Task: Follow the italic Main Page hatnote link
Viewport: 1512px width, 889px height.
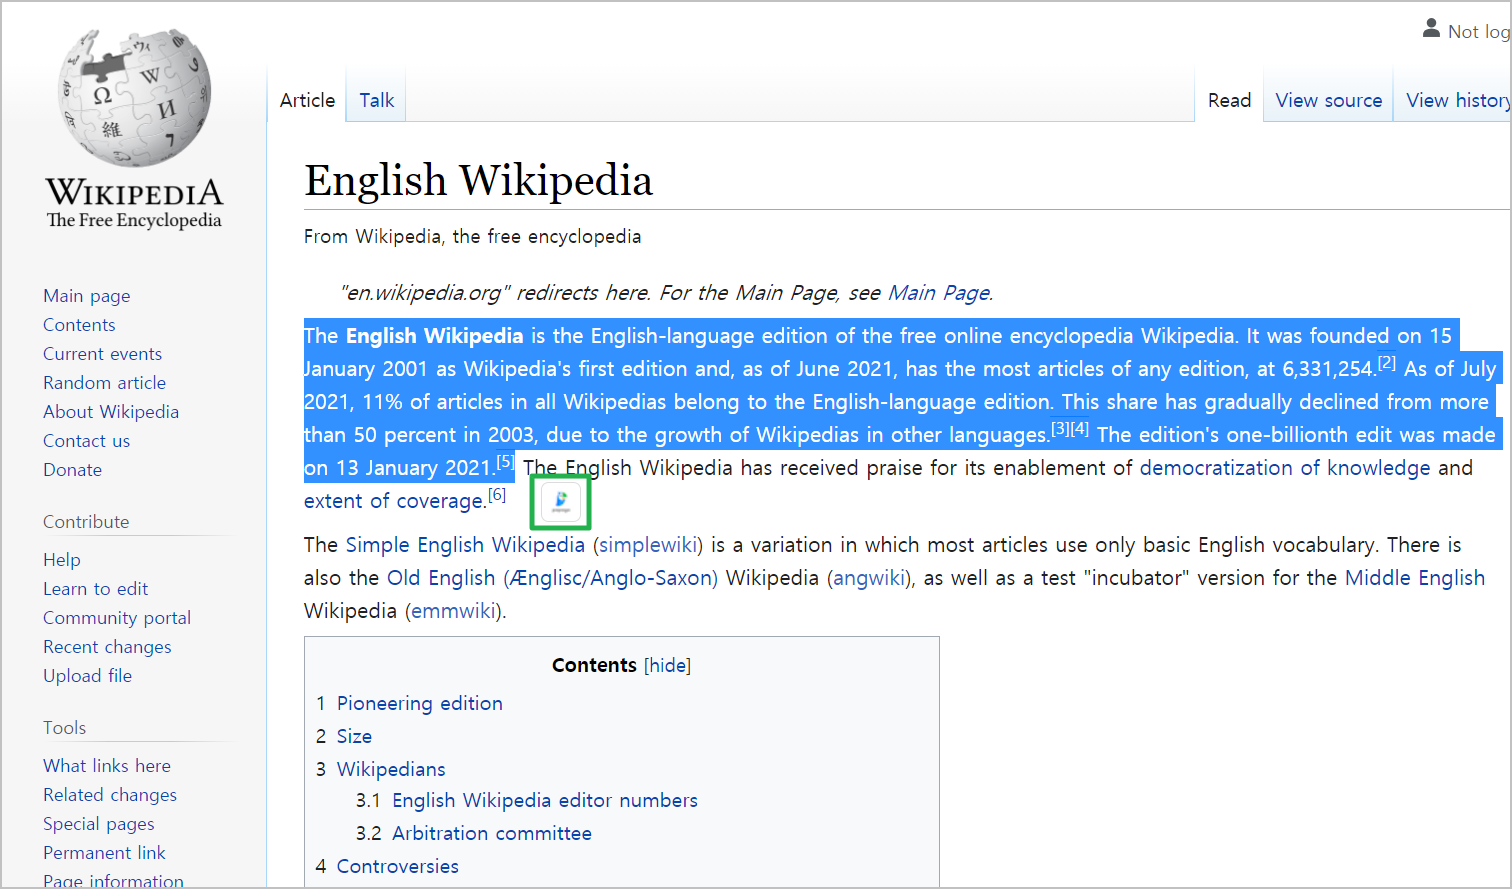Action: (938, 293)
